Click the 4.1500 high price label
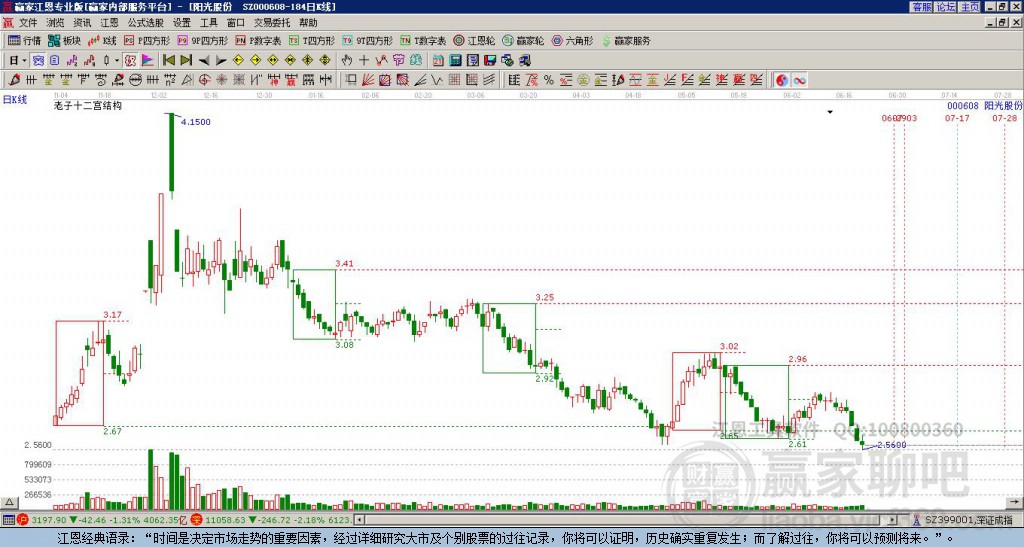Viewport: 1024px width, 548px height. point(196,122)
